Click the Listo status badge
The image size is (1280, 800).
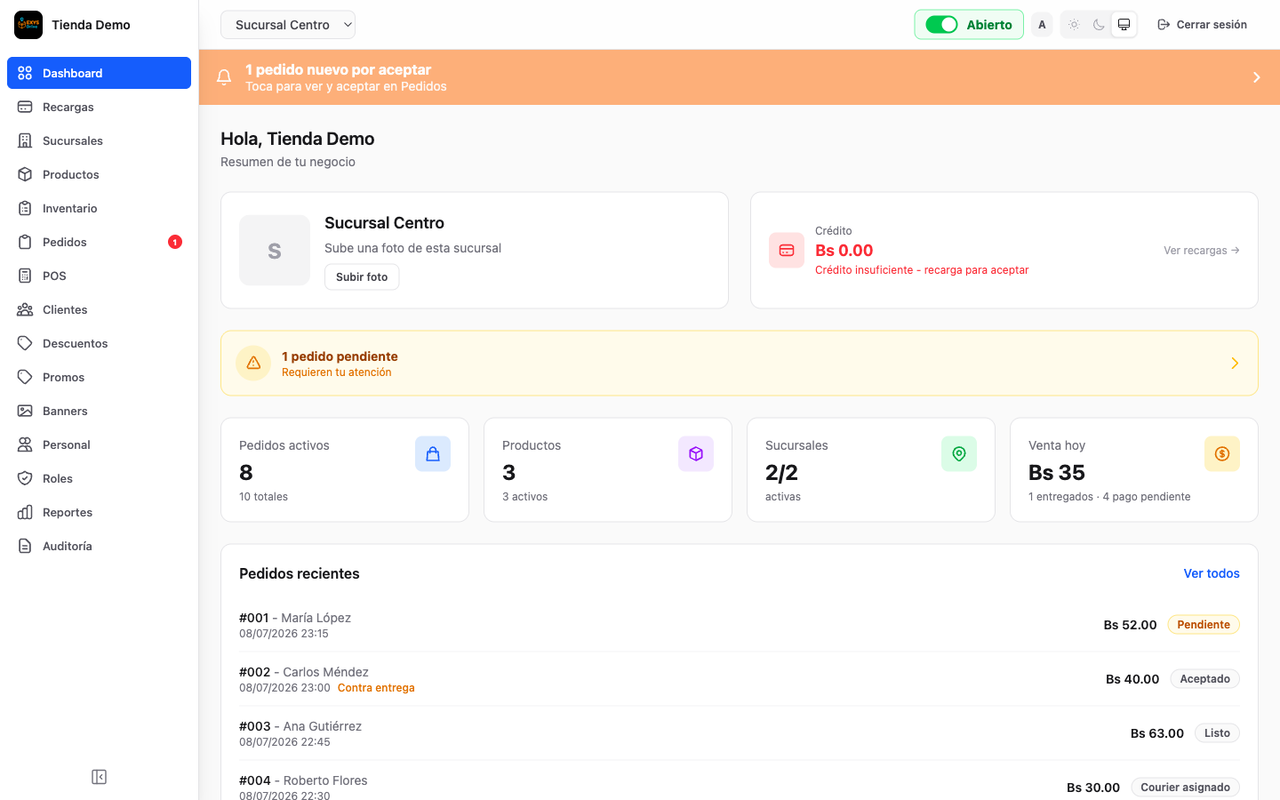pyautogui.click(x=1217, y=733)
